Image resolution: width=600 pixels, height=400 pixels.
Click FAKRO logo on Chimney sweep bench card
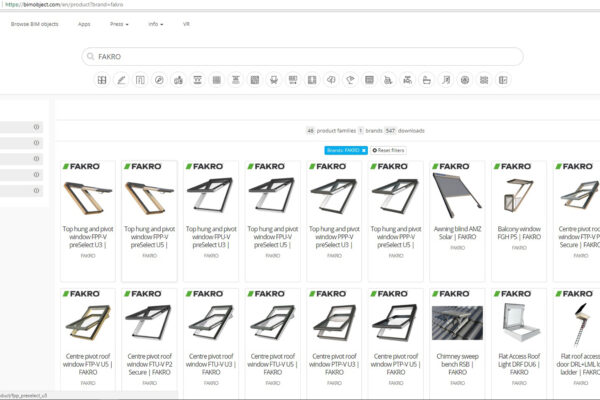click(x=451, y=294)
